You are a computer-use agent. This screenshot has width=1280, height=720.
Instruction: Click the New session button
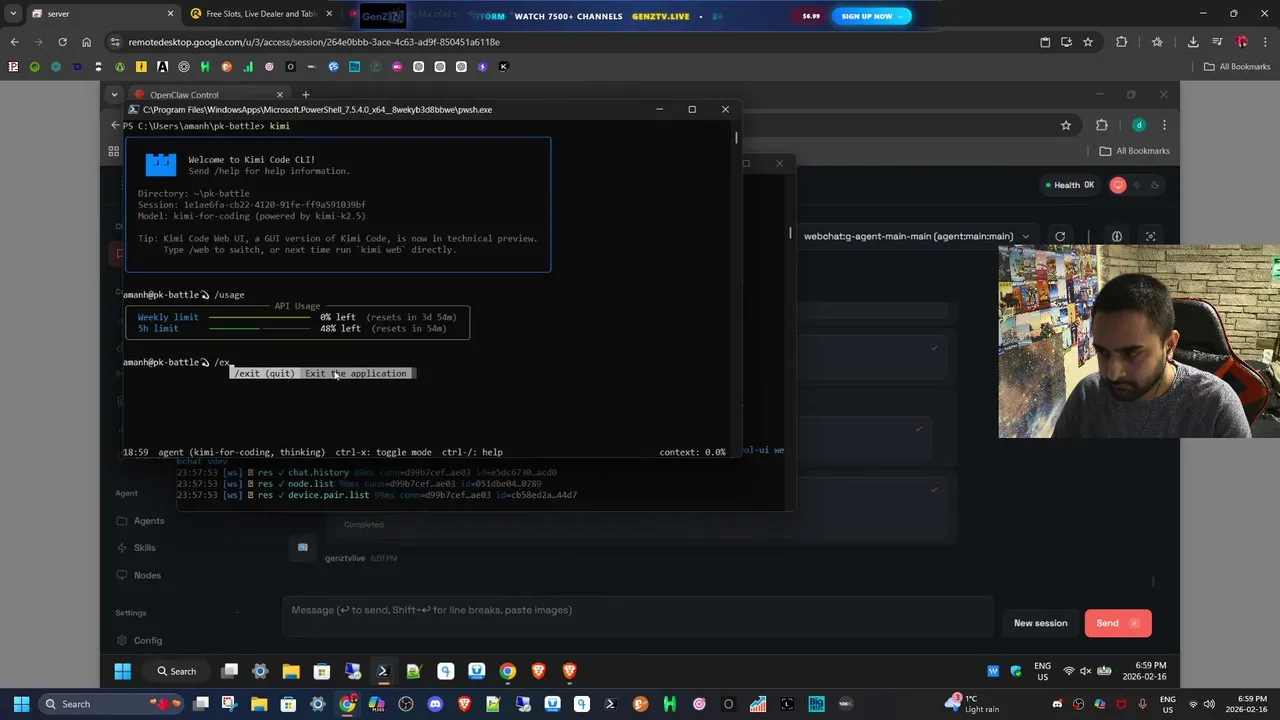click(x=1040, y=623)
